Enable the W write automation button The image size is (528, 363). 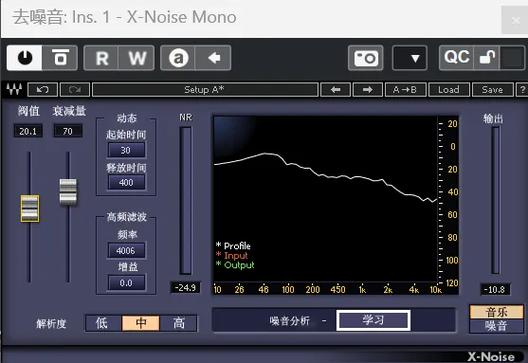coord(137,58)
